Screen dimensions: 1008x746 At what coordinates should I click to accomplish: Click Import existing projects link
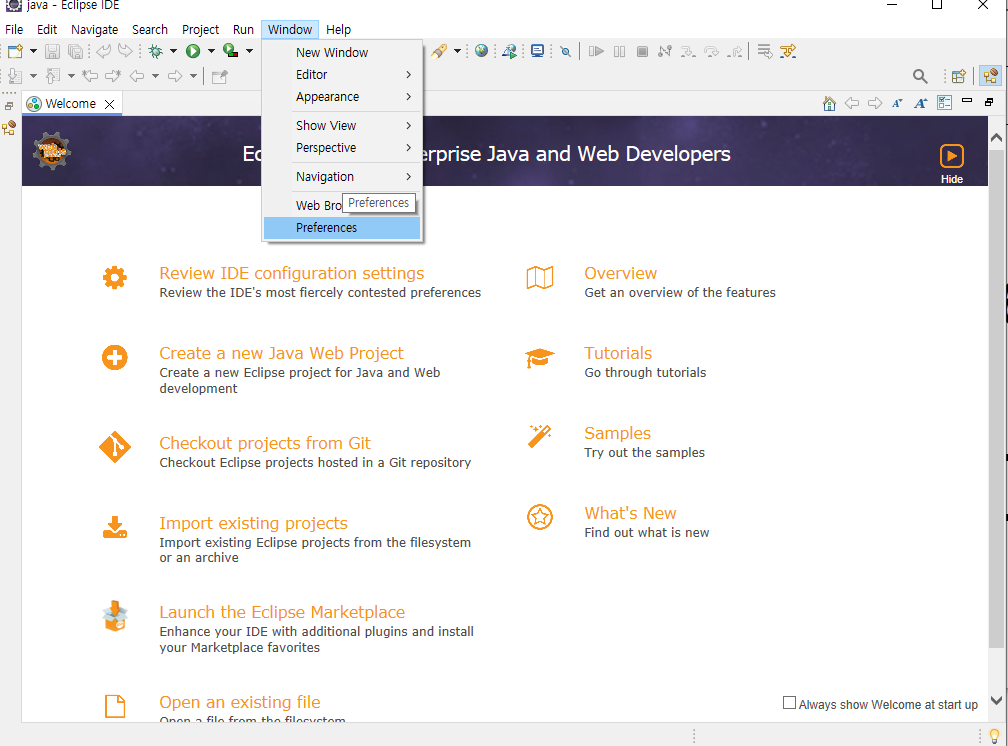coord(253,523)
